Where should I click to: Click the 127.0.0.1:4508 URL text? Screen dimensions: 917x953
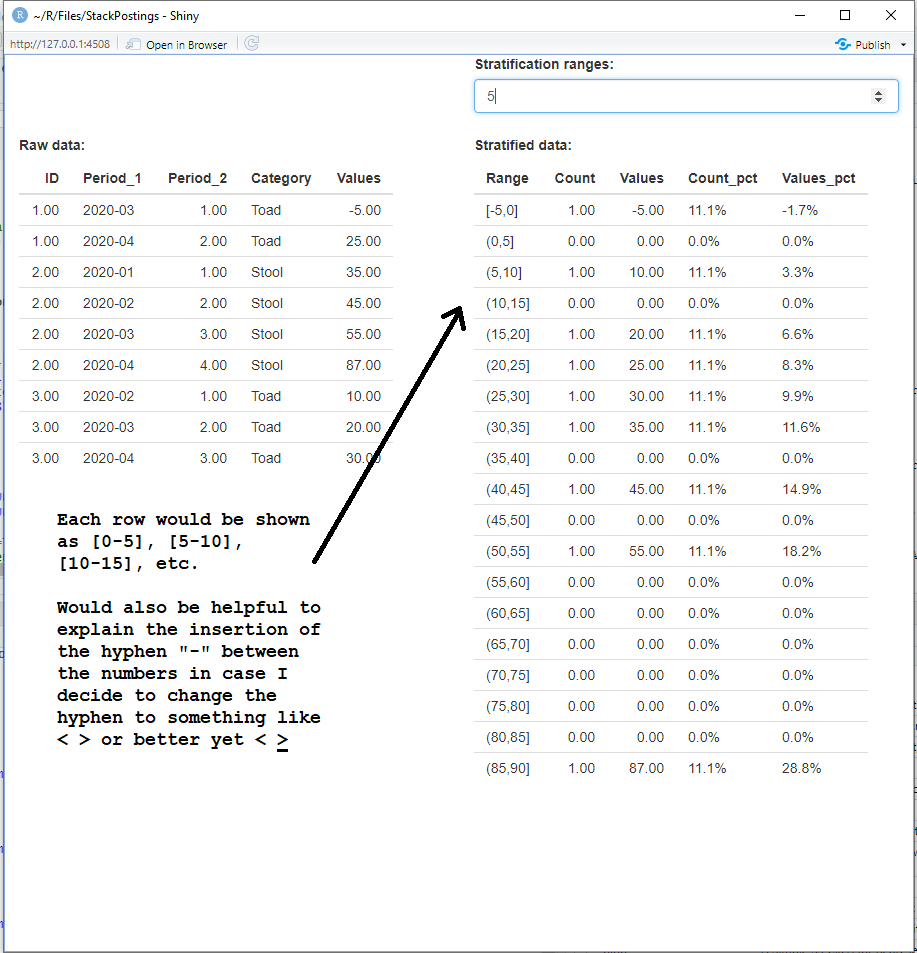point(60,44)
